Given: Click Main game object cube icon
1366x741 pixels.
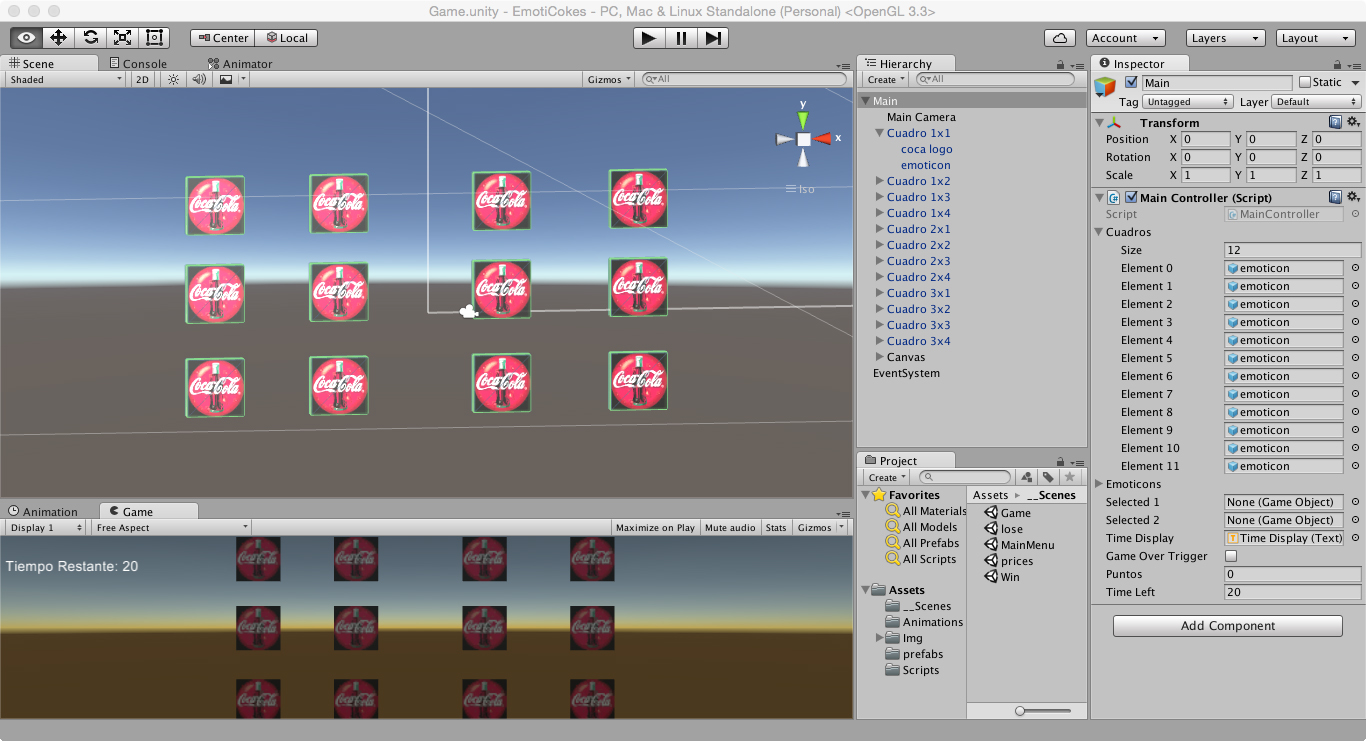Looking at the screenshot, I should 1105,87.
